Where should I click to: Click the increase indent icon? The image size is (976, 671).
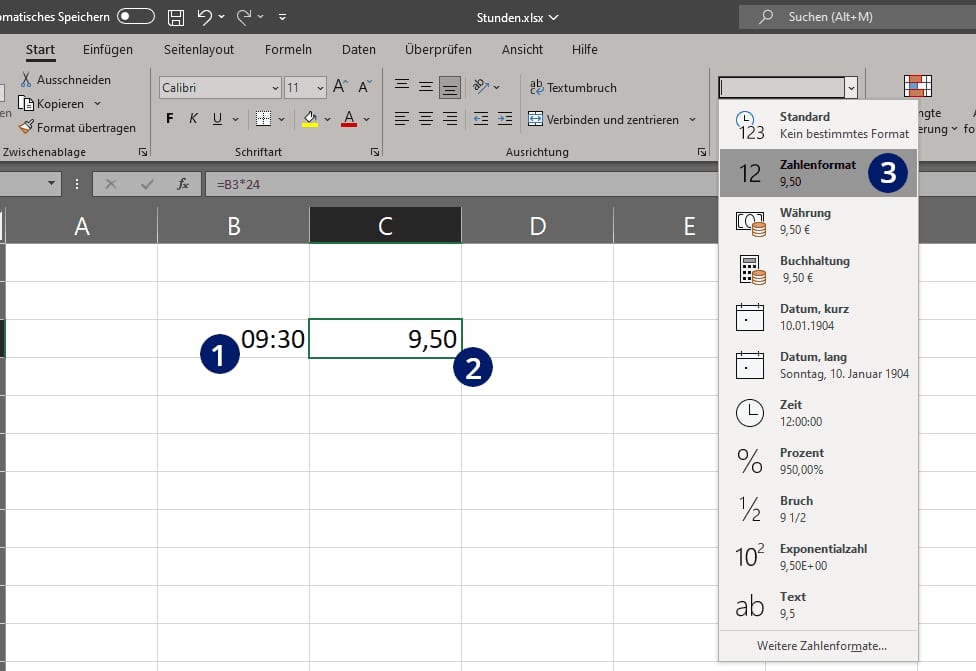point(505,118)
